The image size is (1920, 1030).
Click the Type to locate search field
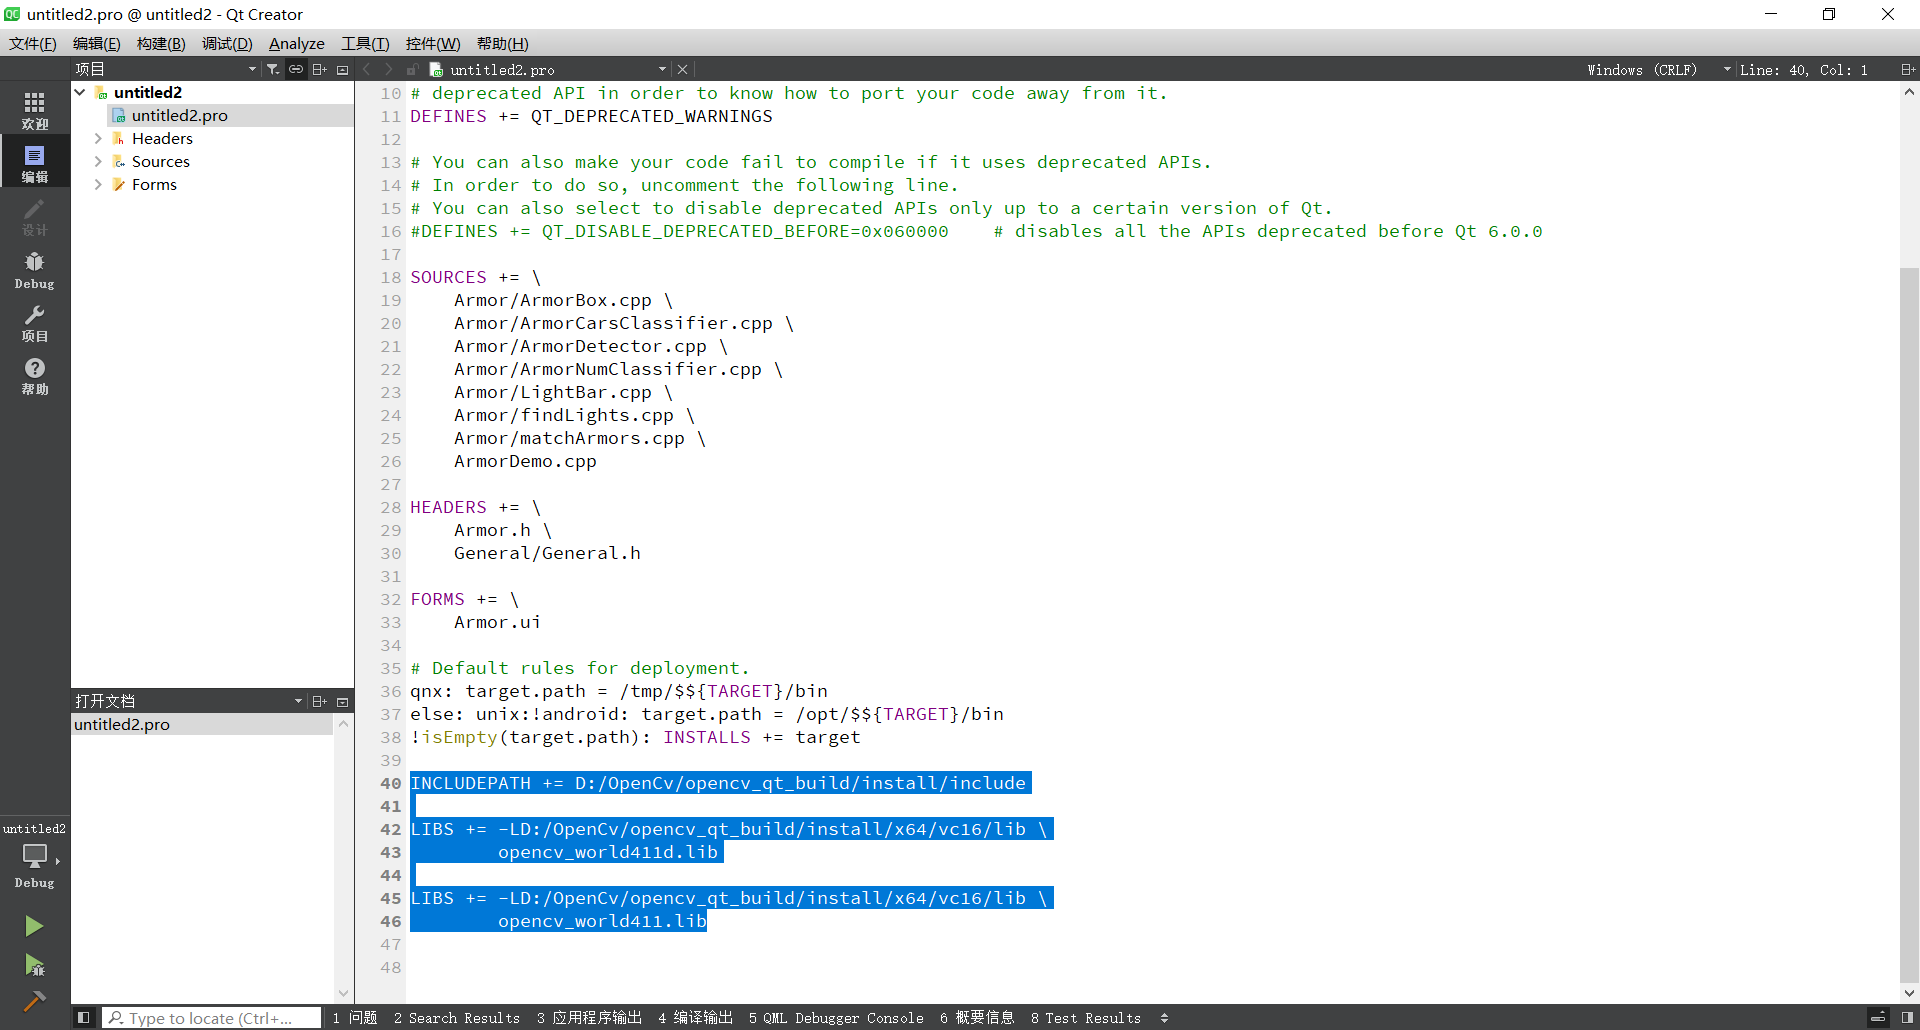pyautogui.click(x=212, y=1018)
